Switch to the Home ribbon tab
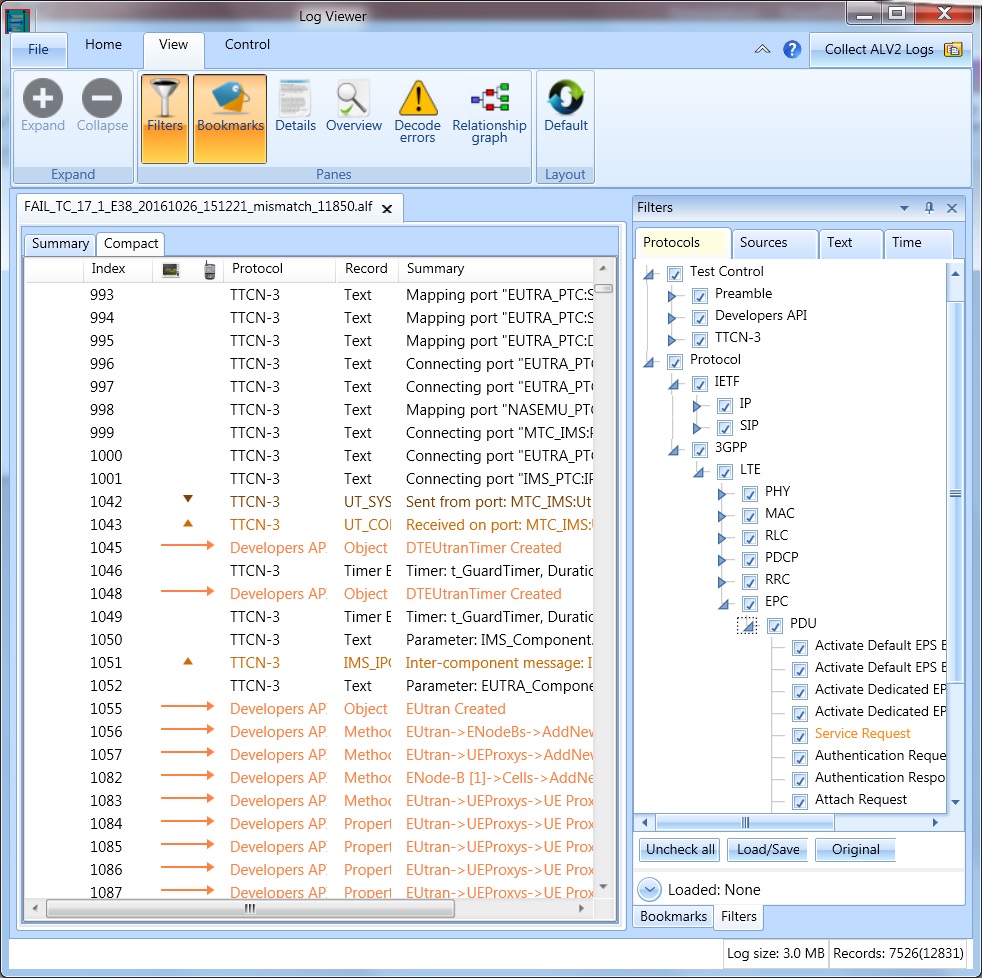 tap(103, 45)
